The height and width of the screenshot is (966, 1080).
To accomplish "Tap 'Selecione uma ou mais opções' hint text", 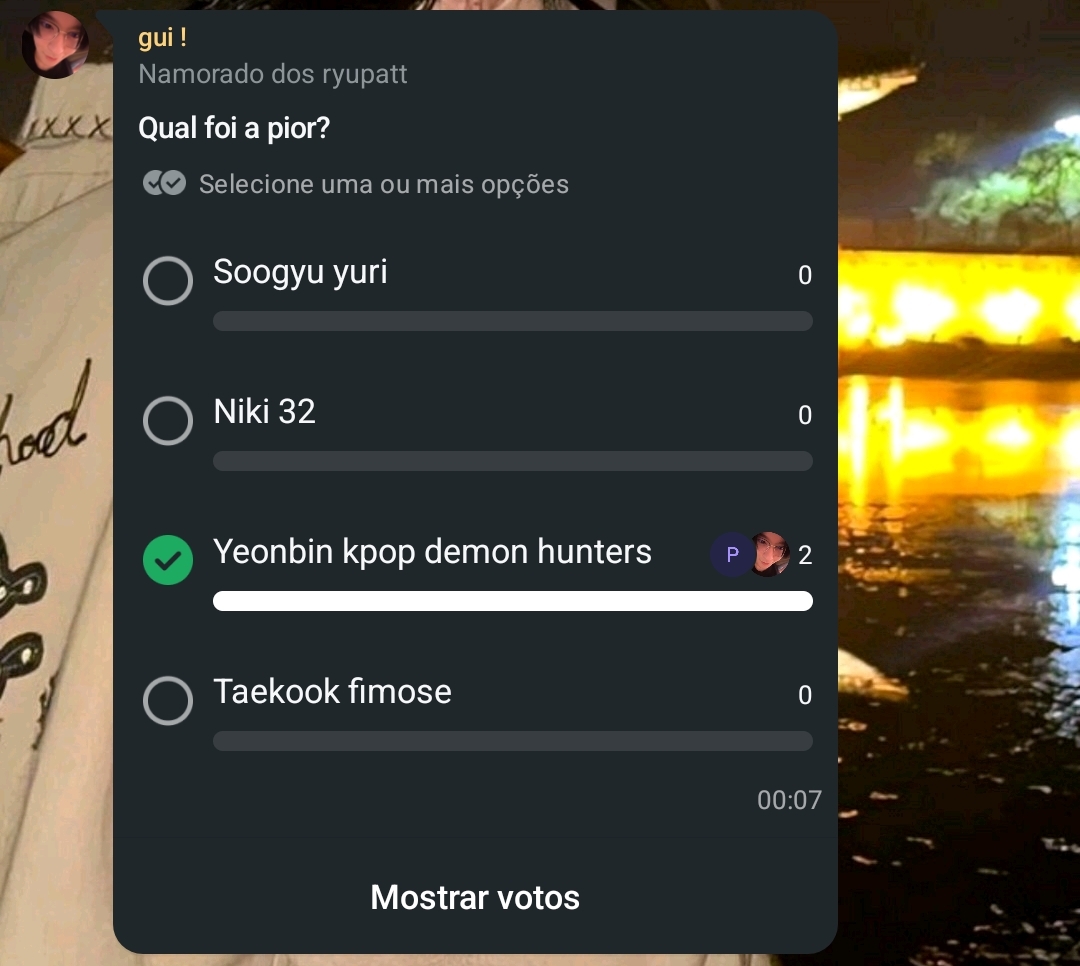I will 384,185.
